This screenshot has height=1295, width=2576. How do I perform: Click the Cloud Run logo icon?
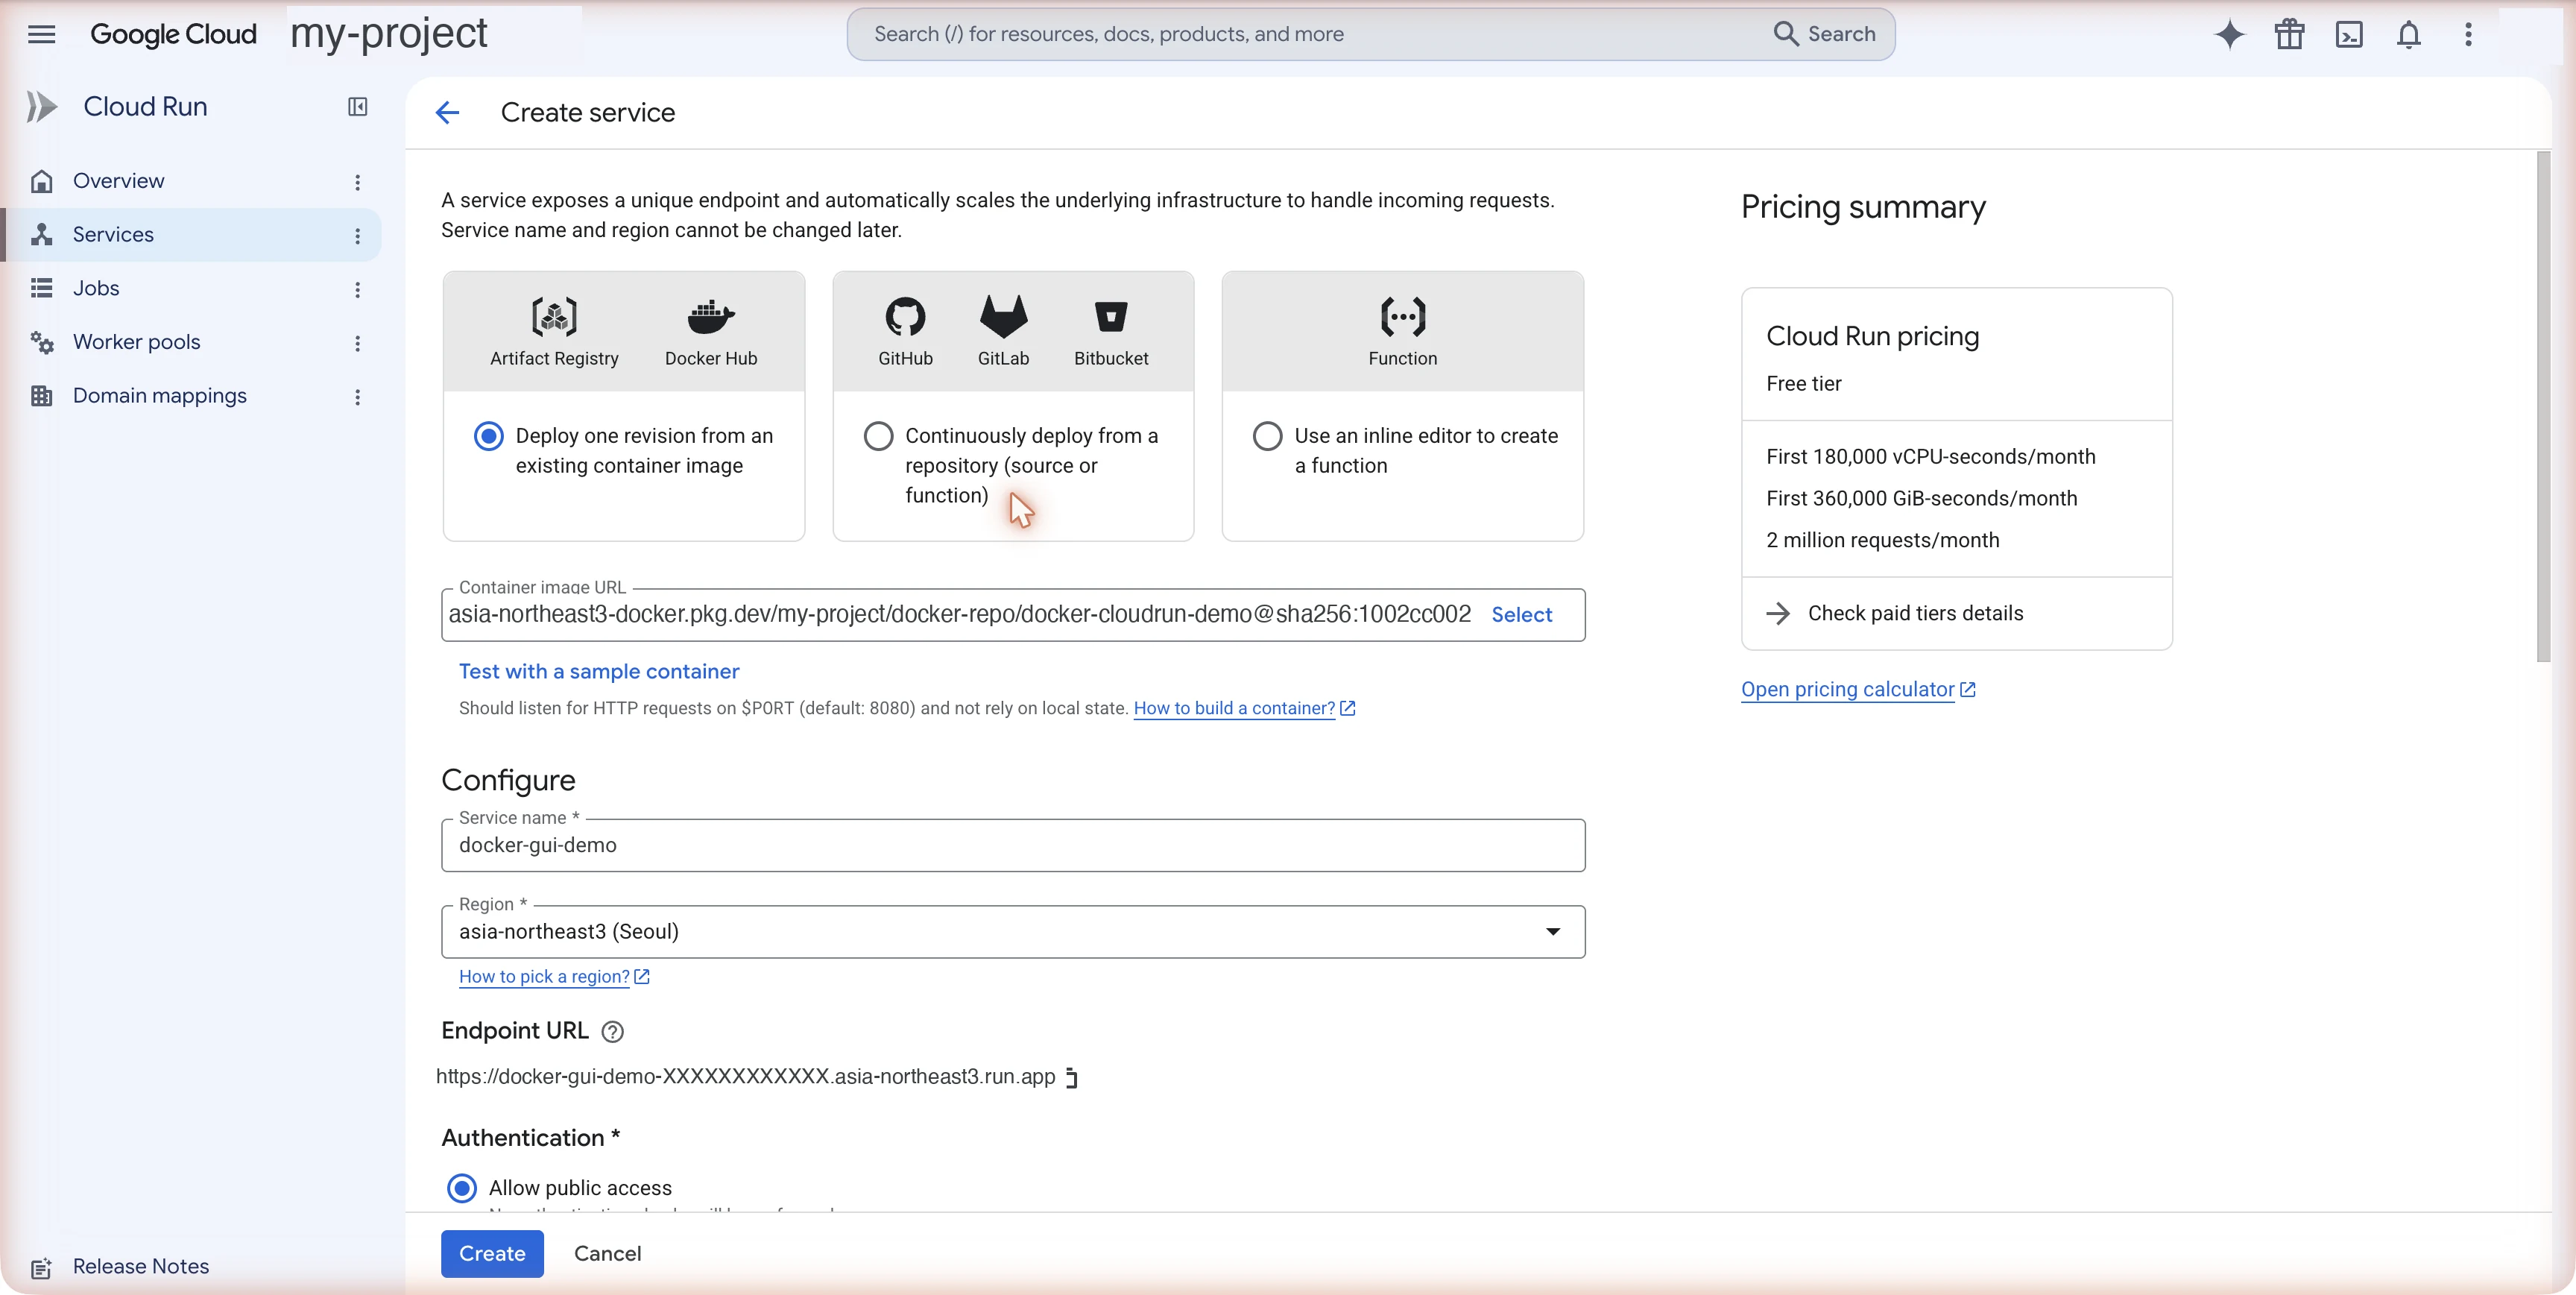41,106
